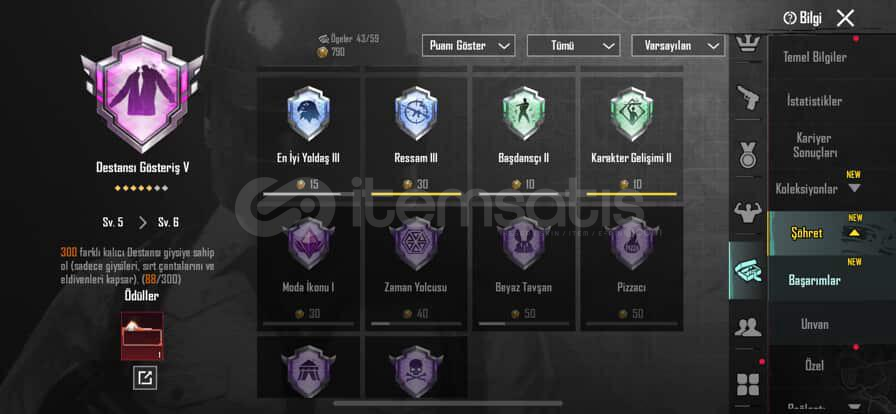
Task: Switch to the İstatistikler tab
Action: pyautogui.click(x=814, y=101)
